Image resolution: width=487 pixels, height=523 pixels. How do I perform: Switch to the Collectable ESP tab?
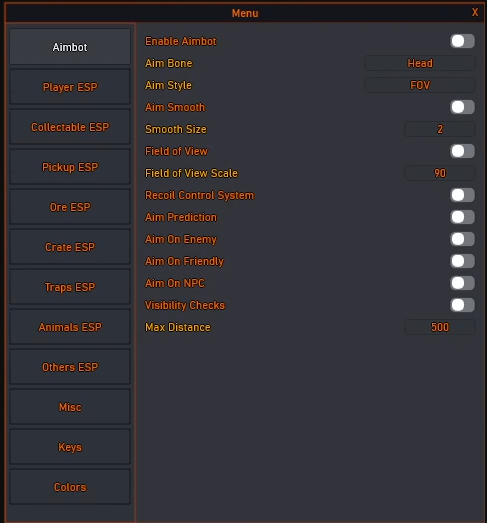click(70, 127)
